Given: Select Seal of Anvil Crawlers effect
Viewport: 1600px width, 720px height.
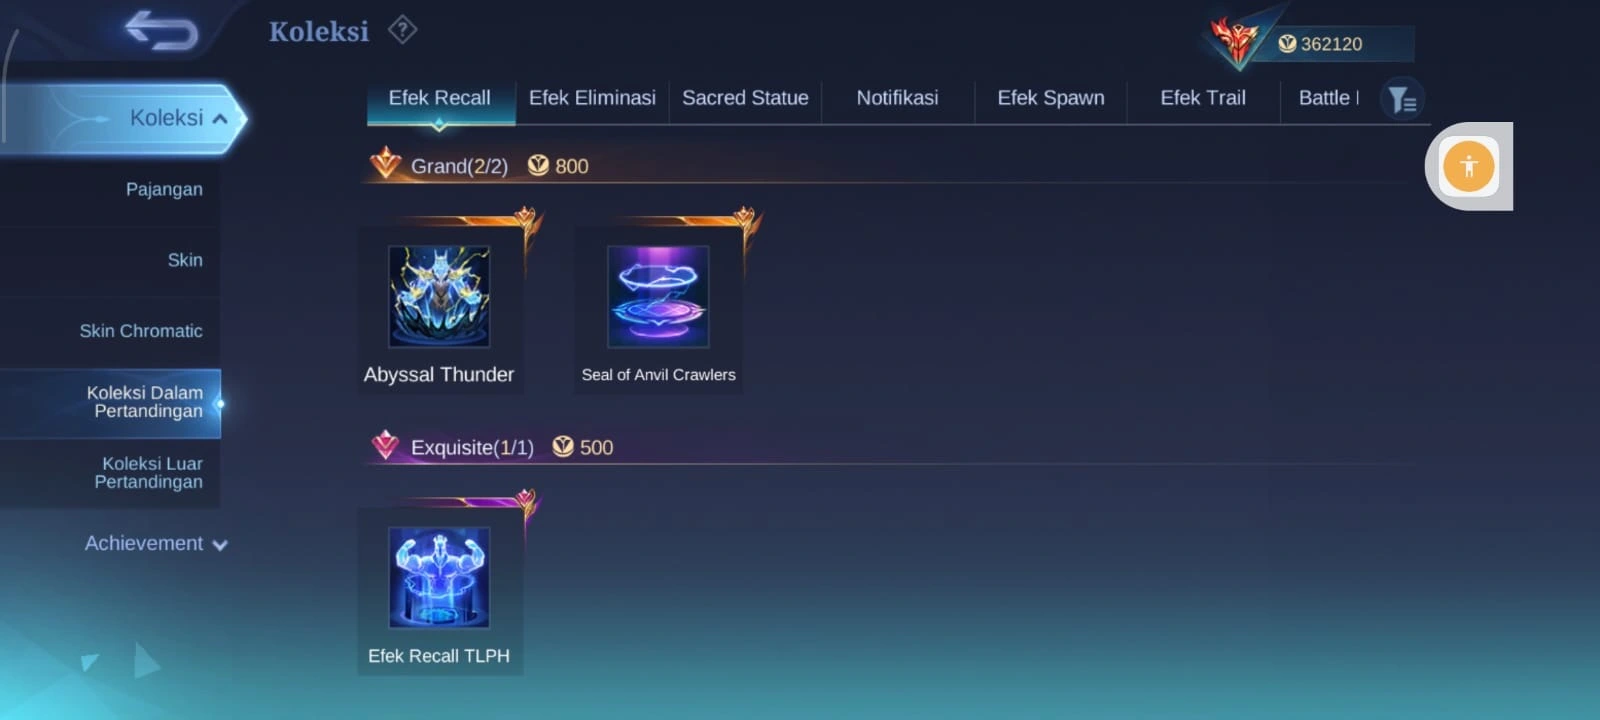Looking at the screenshot, I should pyautogui.click(x=658, y=310).
